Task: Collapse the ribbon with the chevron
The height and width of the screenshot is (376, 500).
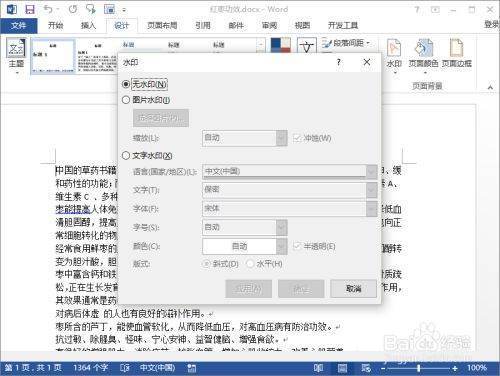Action: click(x=490, y=87)
